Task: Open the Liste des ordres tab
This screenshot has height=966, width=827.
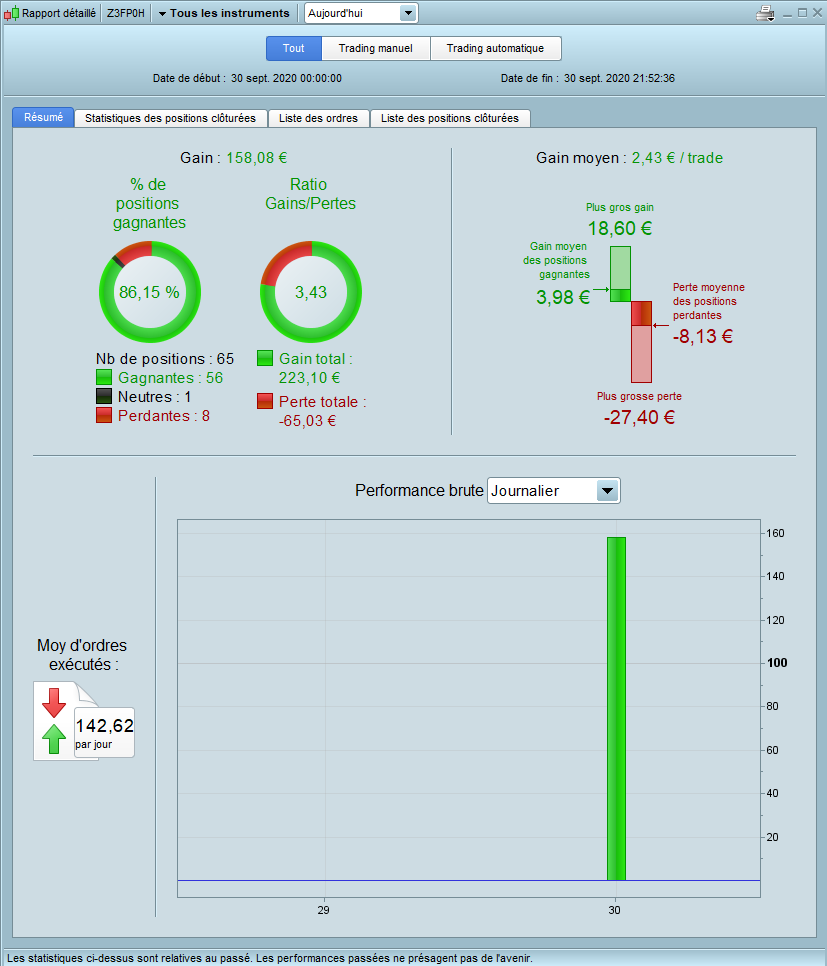Action: (319, 118)
